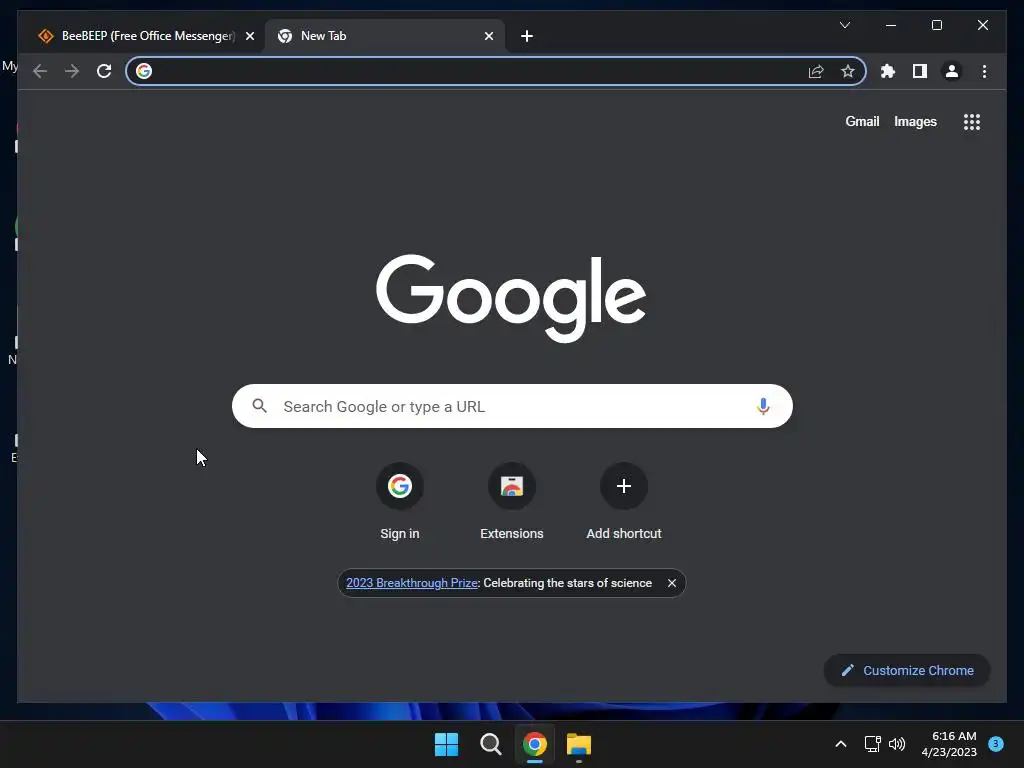This screenshot has width=1024, height=768.
Task: Click the magnifier in search box
Action: (259, 406)
